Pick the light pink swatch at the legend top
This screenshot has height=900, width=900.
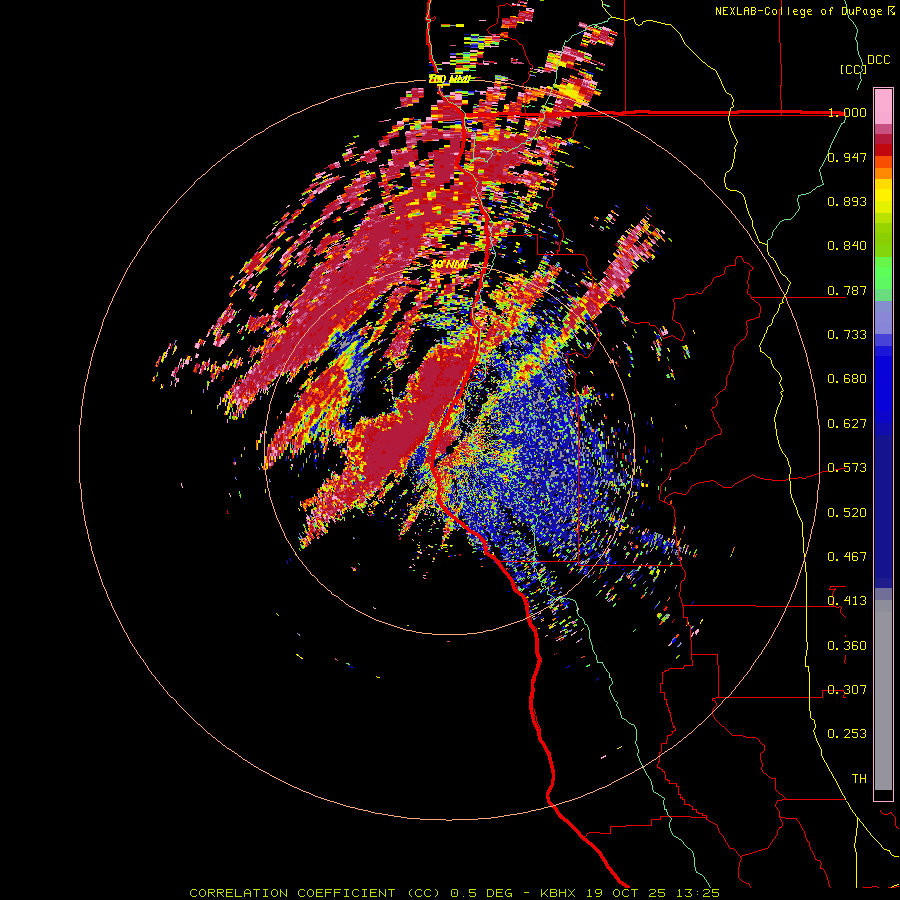pyautogui.click(x=883, y=106)
